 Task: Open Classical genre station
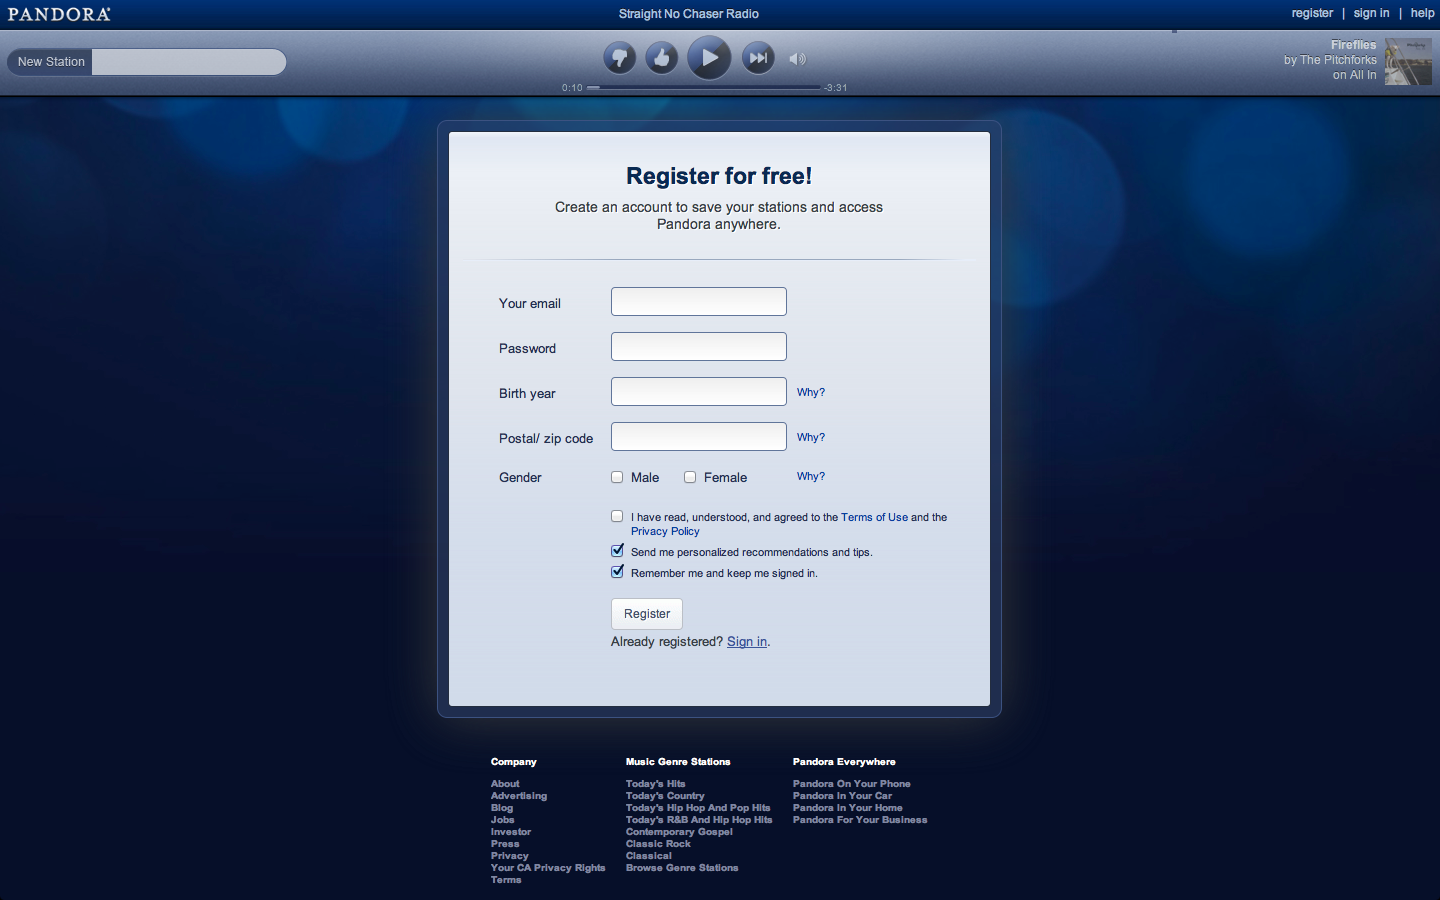(649, 856)
